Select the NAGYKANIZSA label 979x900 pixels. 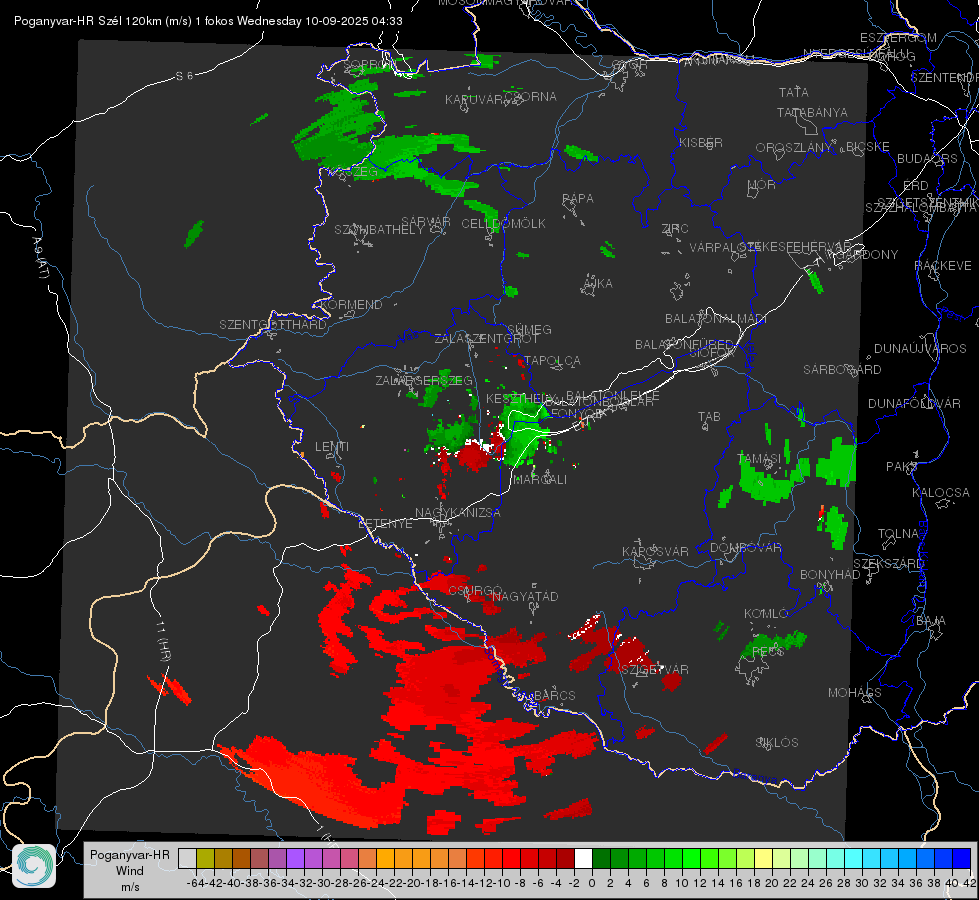click(458, 512)
